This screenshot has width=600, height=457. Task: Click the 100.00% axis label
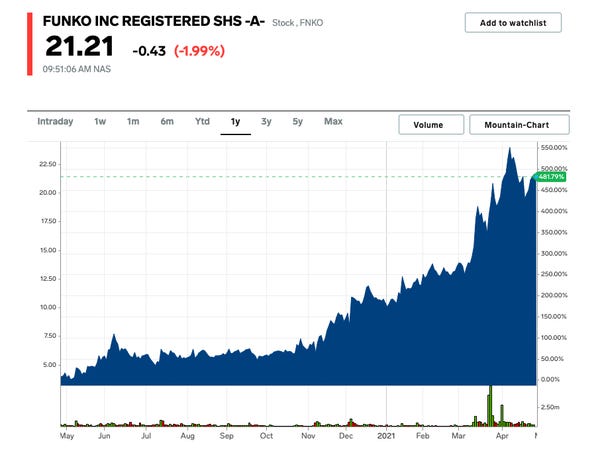[x=554, y=338]
